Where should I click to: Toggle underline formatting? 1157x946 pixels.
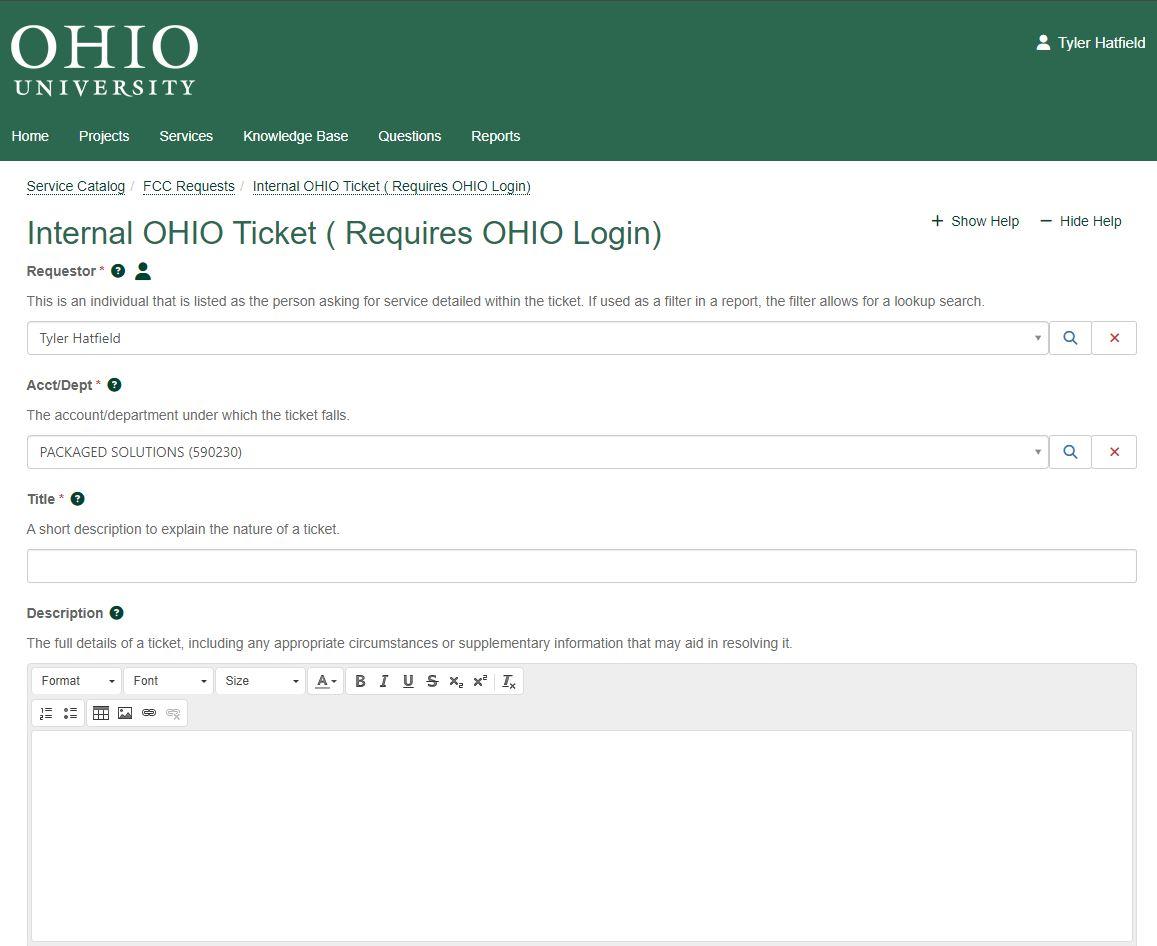click(408, 681)
